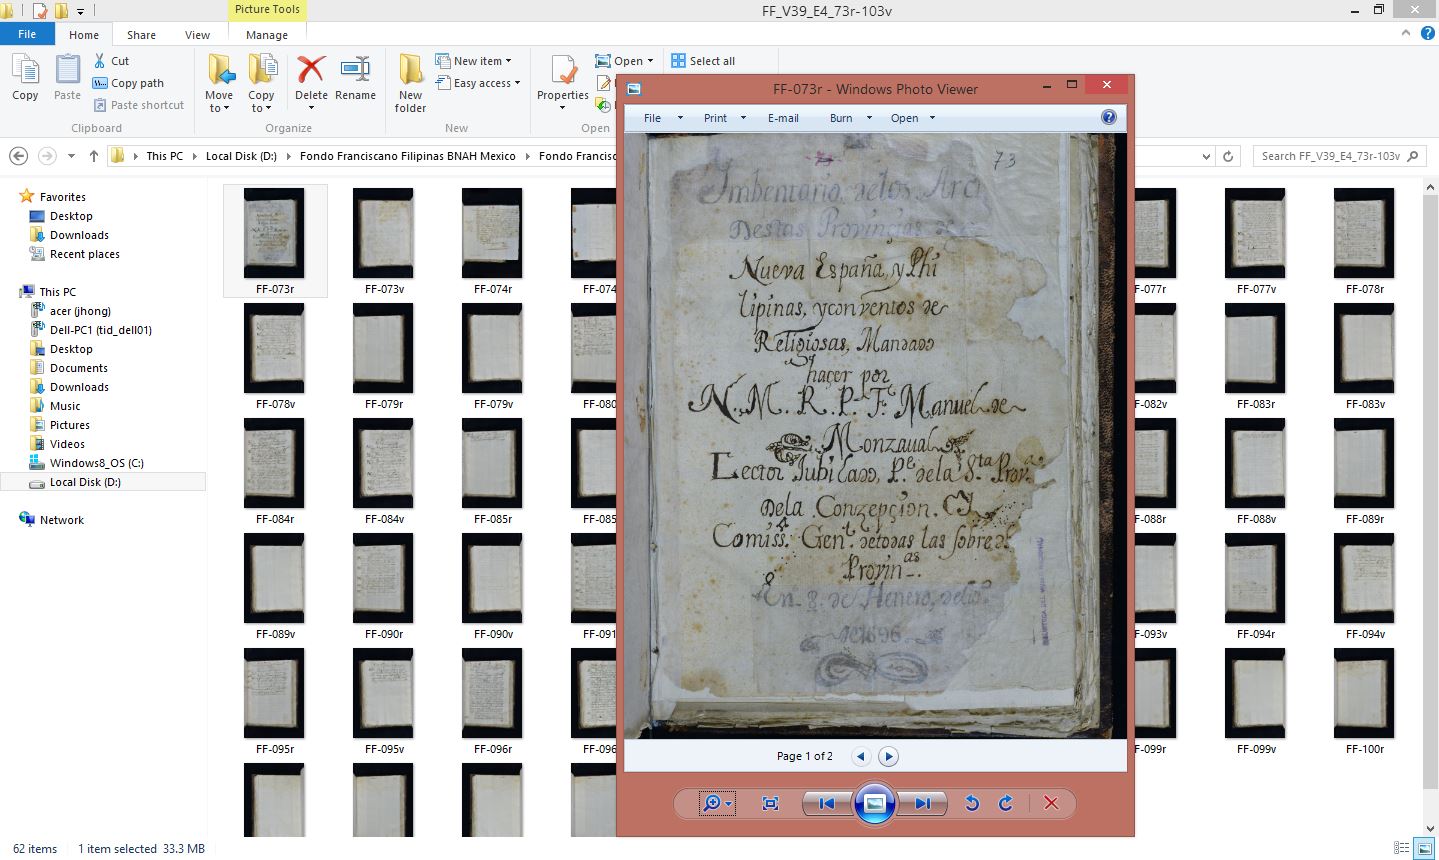
Task: Go to previous image in Photo Viewer
Action: coord(827,803)
